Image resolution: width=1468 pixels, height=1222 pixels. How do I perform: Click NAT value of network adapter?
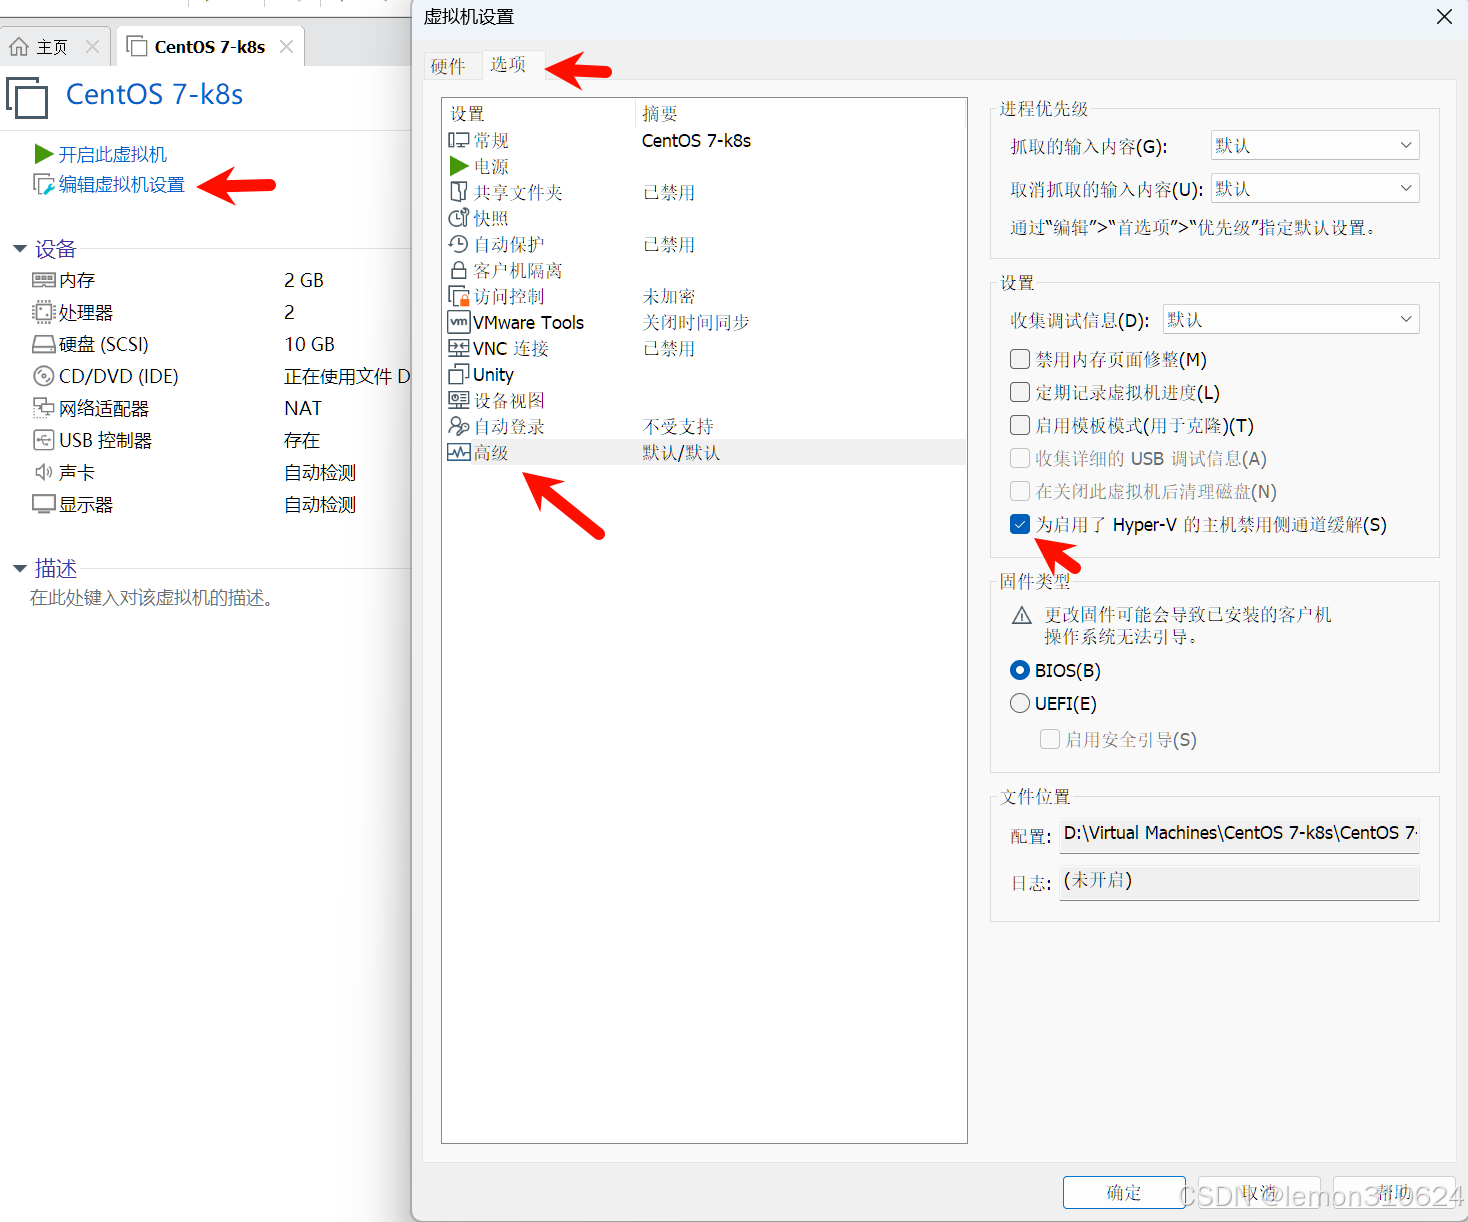pos(303,408)
